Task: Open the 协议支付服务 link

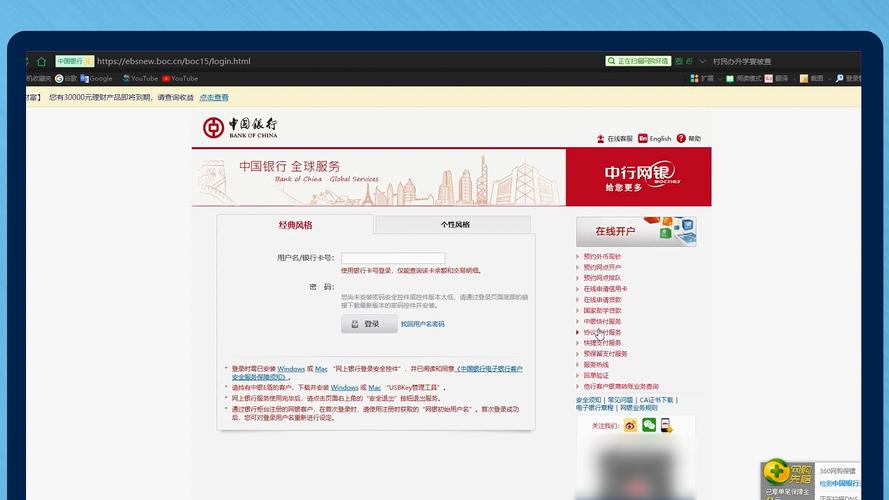Action: pyautogui.click(x=602, y=332)
